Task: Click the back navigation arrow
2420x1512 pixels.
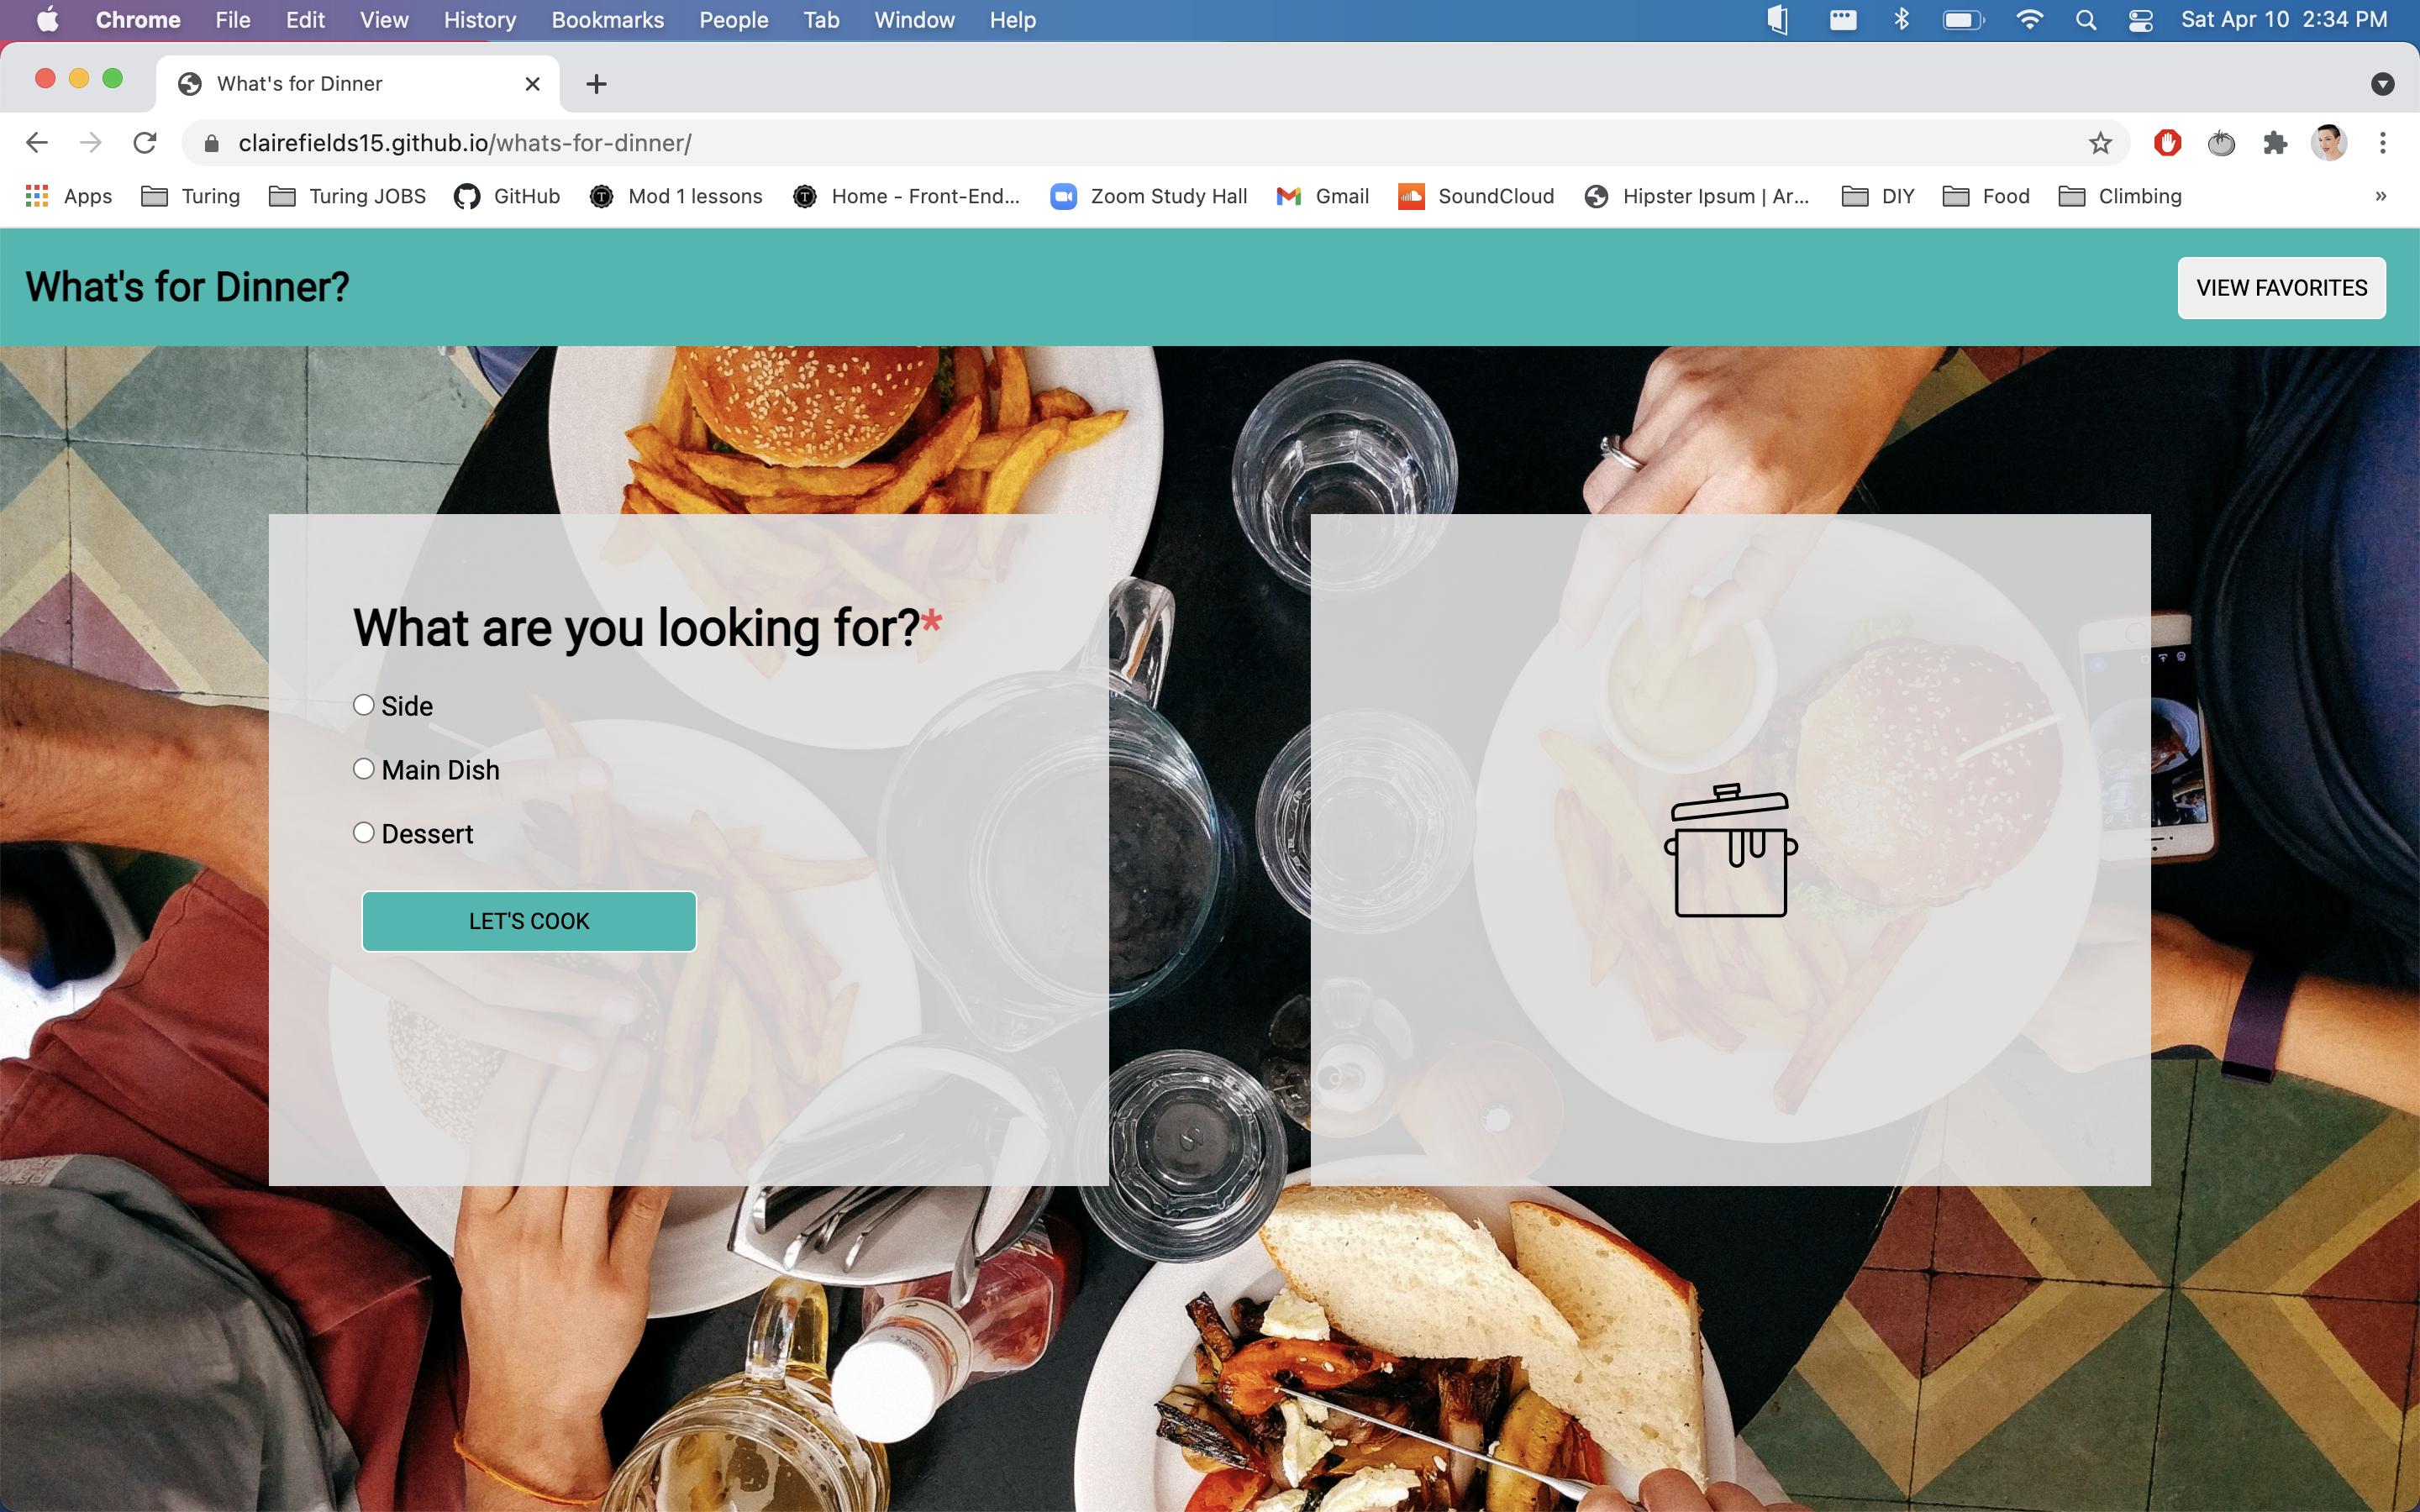Action: click(x=37, y=143)
